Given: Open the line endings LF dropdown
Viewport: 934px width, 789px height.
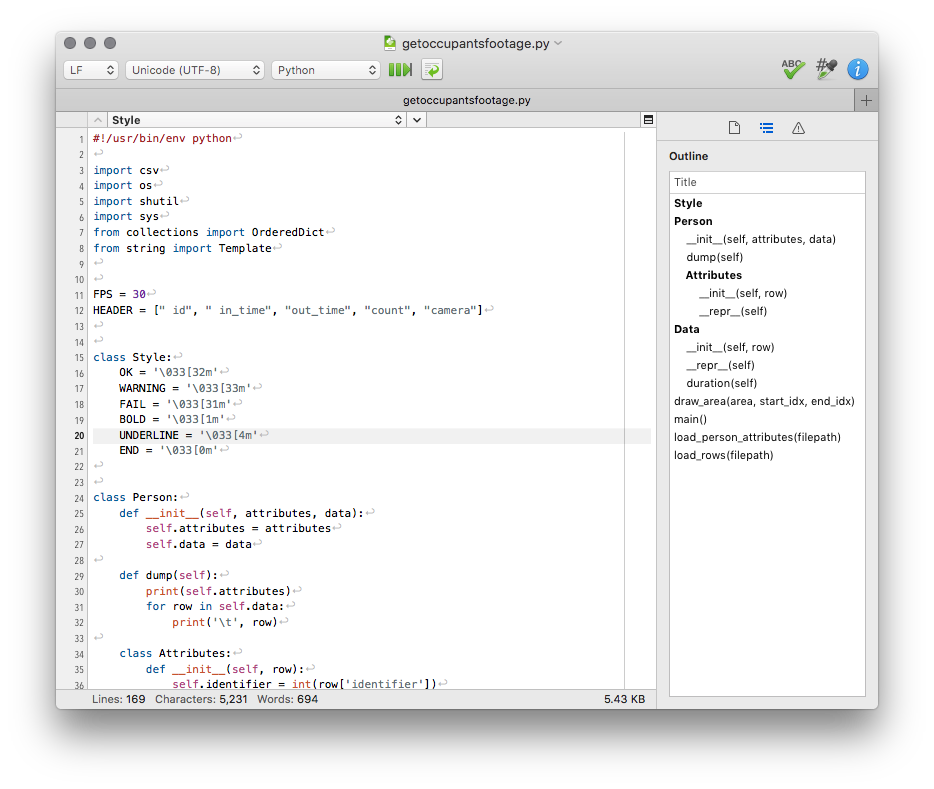Looking at the screenshot, I should click(x=91, y=70).
